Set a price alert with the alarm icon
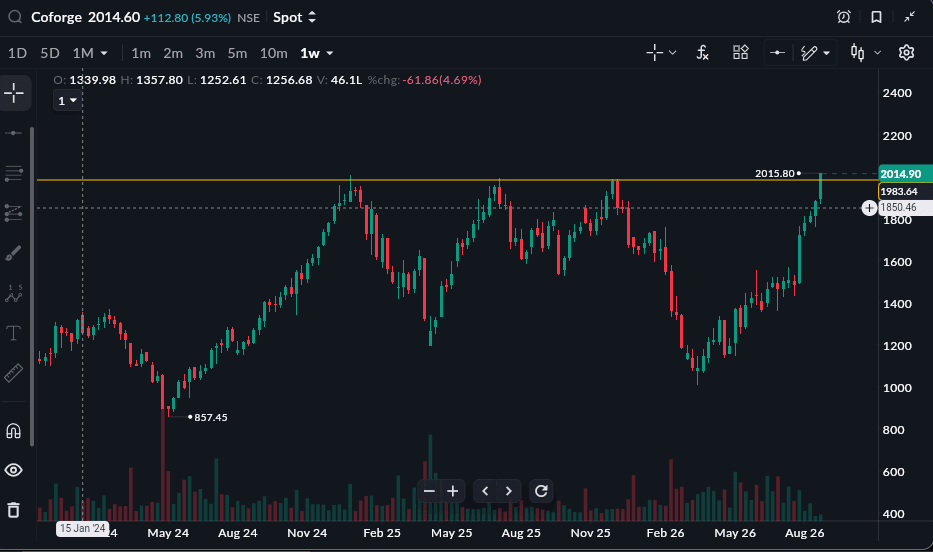The width and height of the screenshot is (933, 552). pos(843,17)
